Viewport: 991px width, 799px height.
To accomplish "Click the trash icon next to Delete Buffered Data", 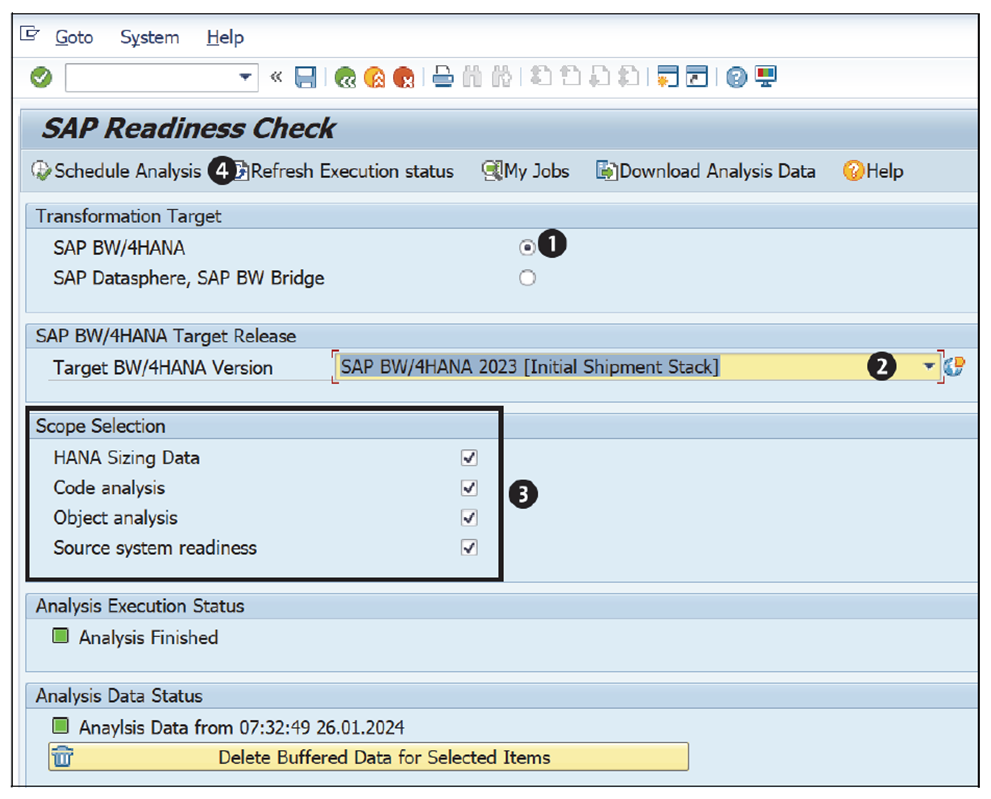I will 62,757.
